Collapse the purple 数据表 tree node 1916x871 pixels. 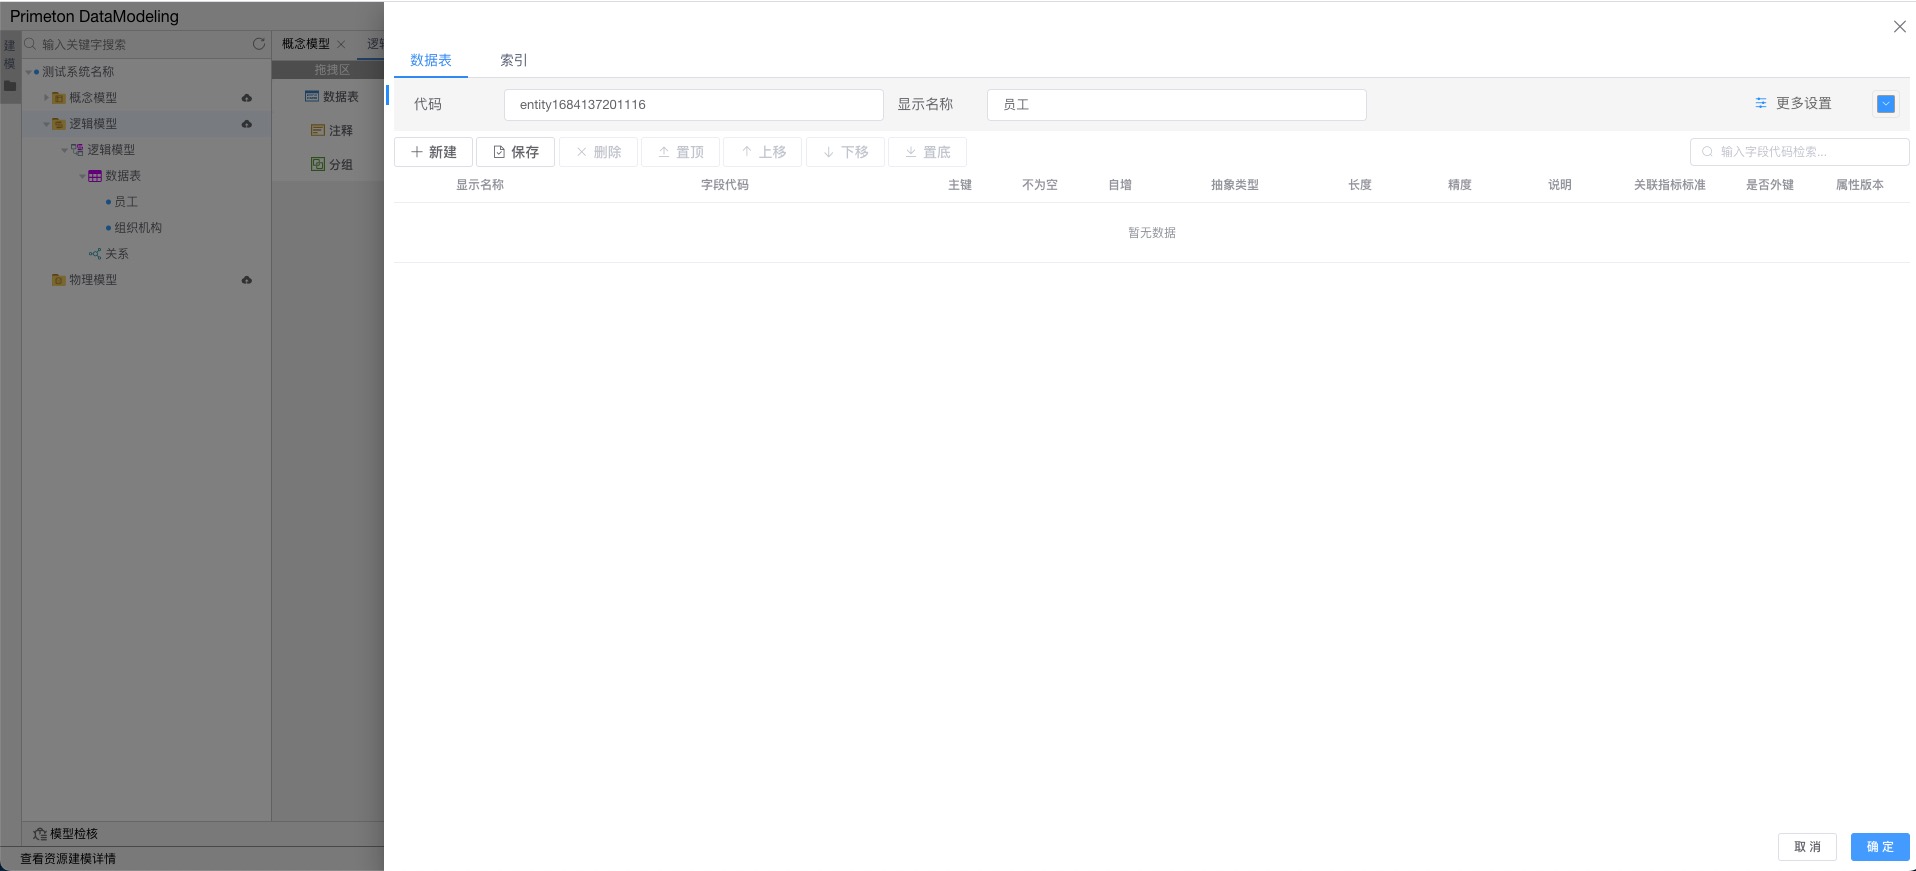tap(83, 176)
